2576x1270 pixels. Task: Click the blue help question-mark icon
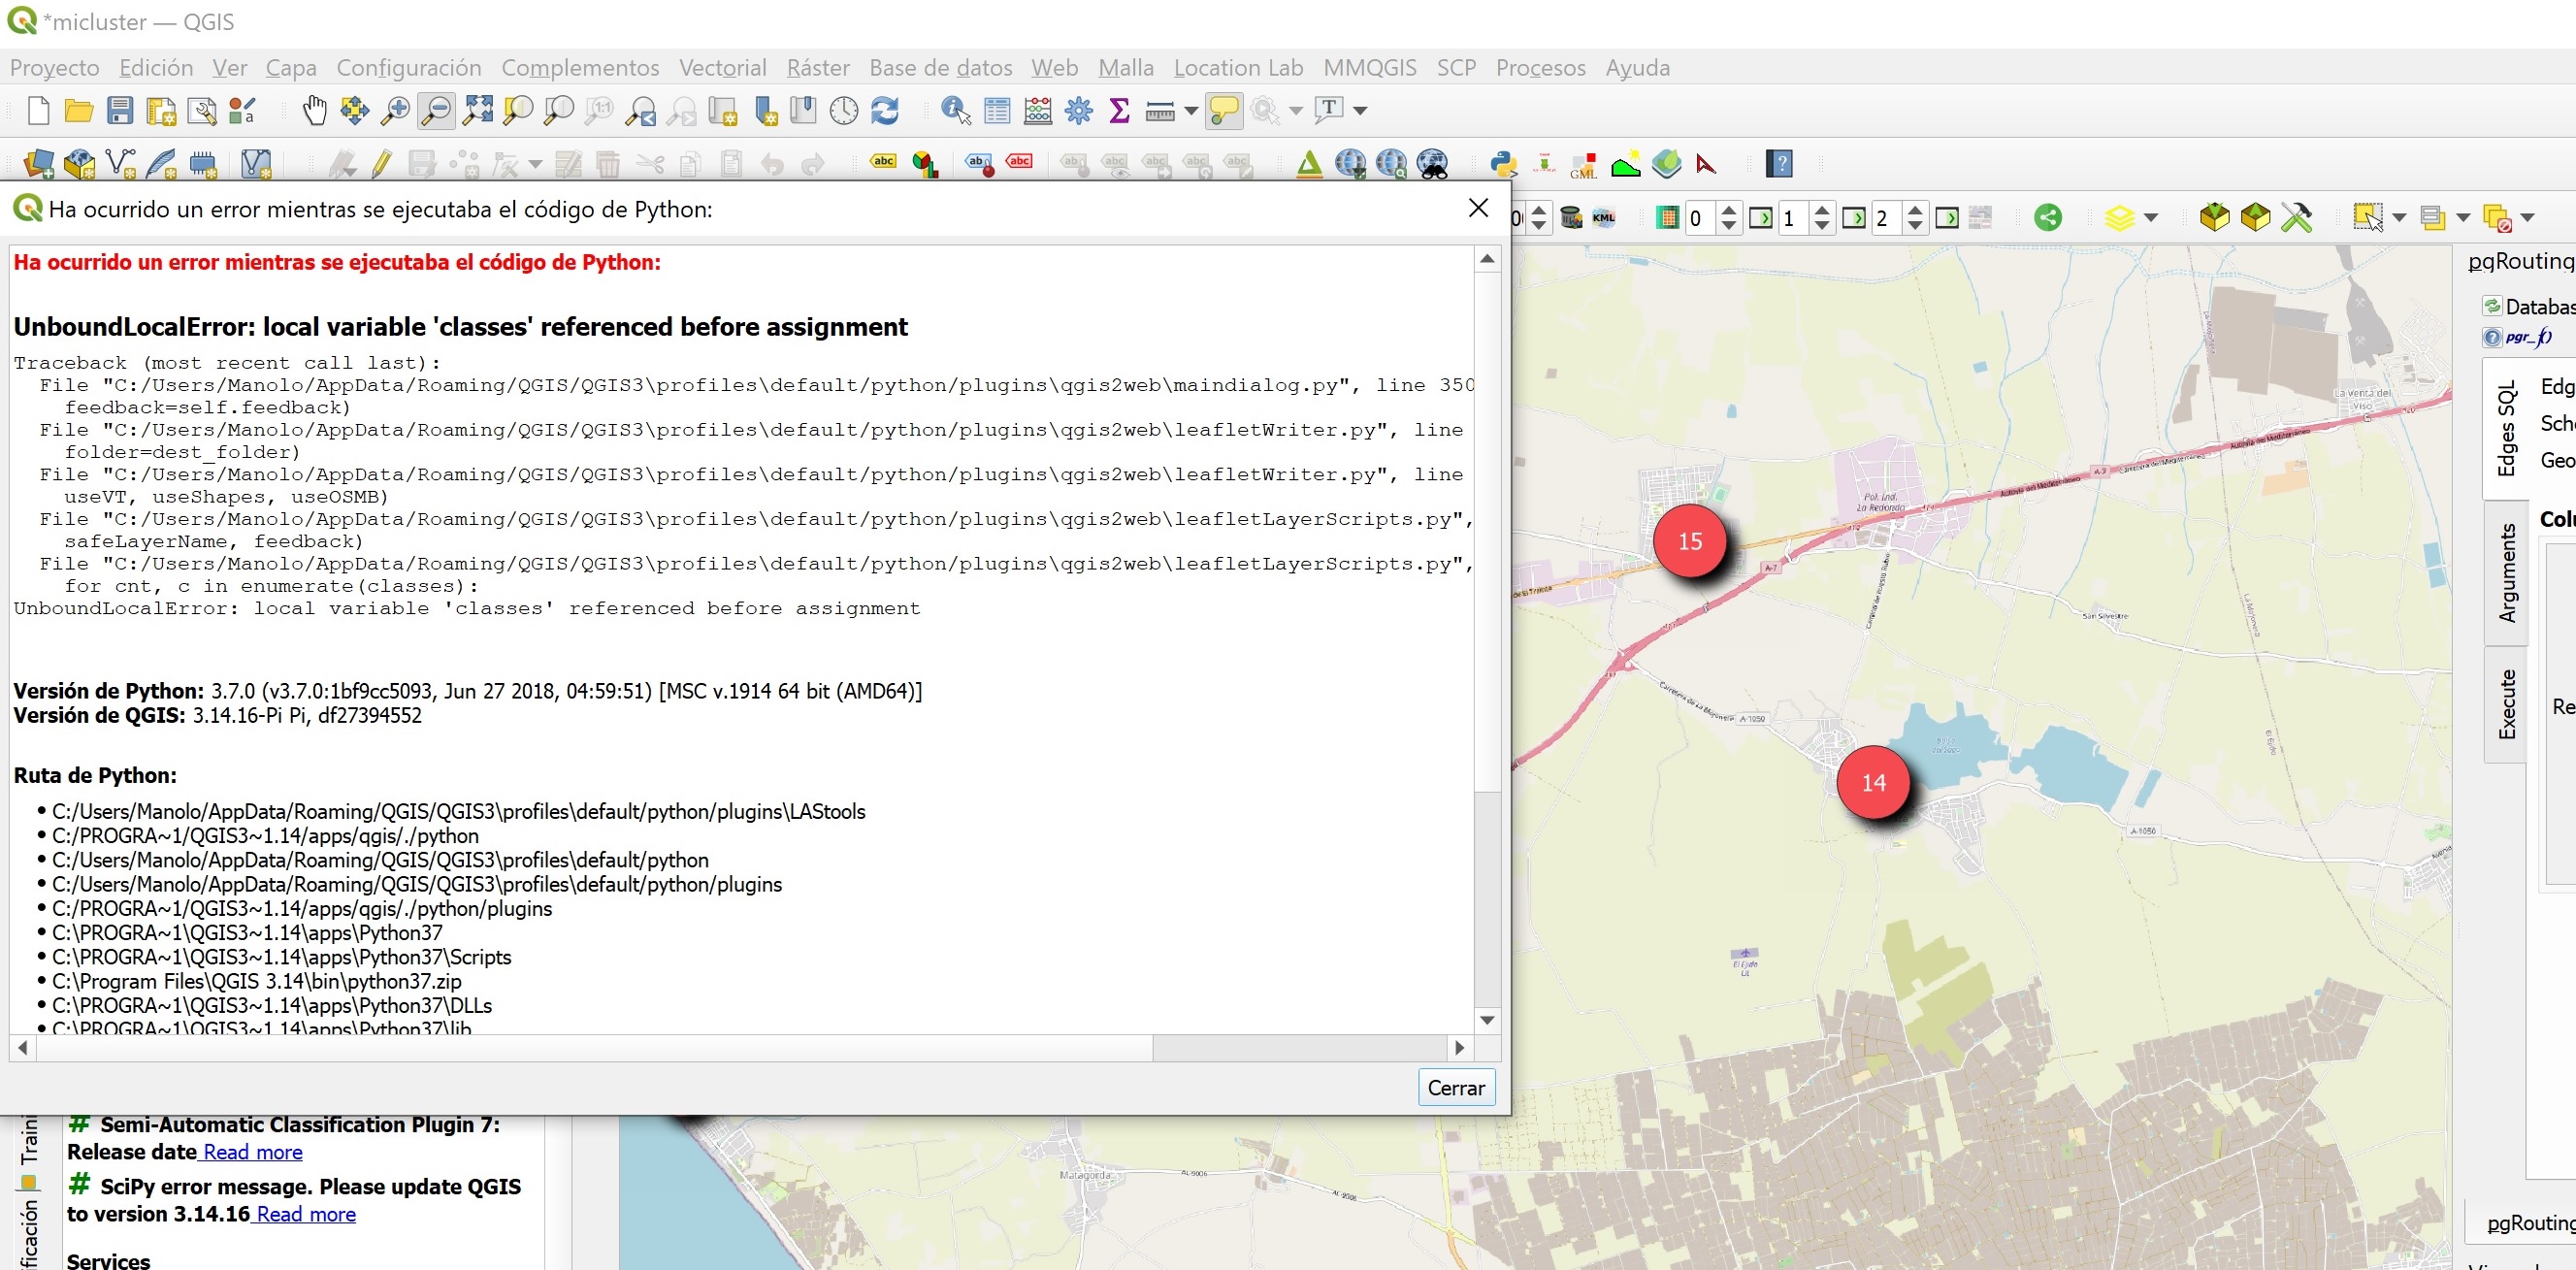(x=1780, y=163)
